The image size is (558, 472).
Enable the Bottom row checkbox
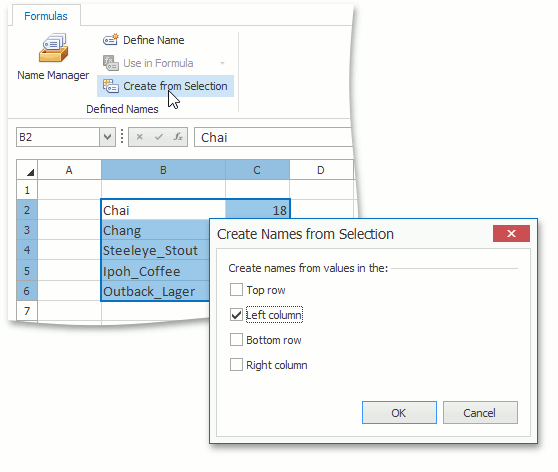(236, 340)
